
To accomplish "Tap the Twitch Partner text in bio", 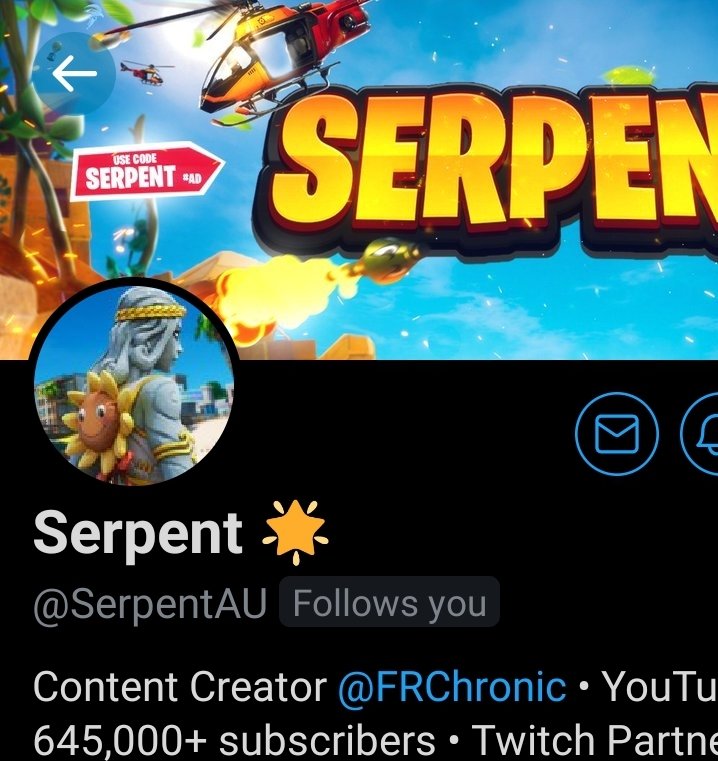I will [x=595, y=740].
